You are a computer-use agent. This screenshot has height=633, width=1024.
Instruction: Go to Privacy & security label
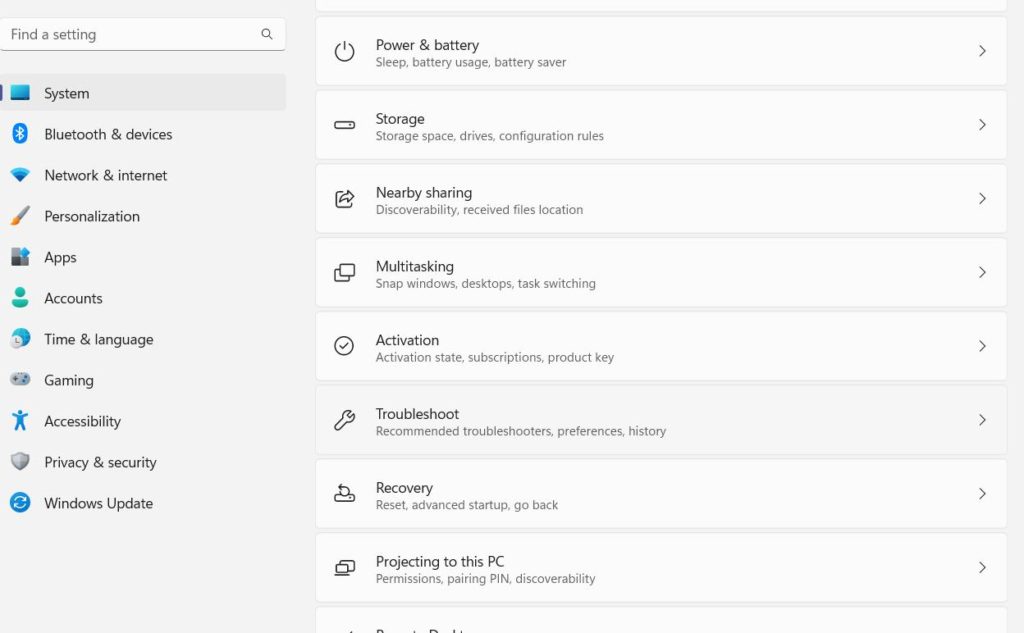pyautogui.click(x=101, y=463)
